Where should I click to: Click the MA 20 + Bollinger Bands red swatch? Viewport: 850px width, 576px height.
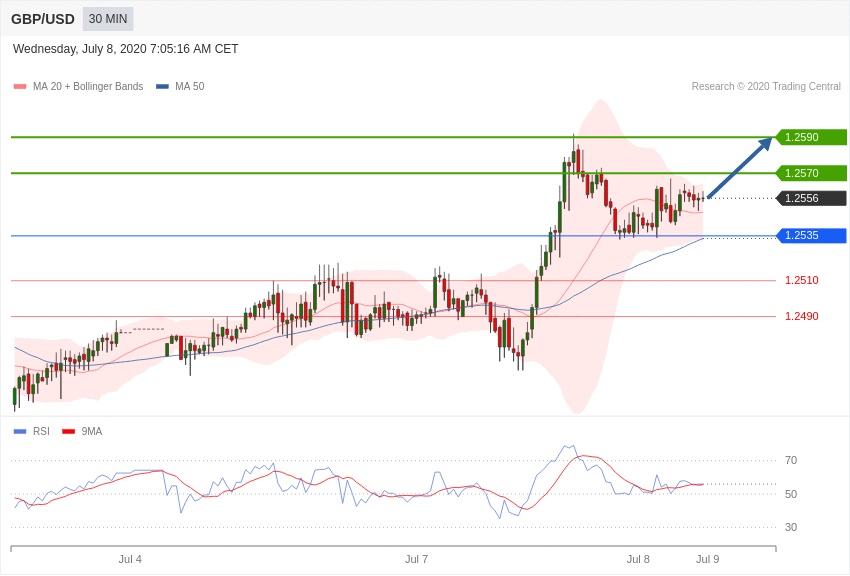pos(20,87)
